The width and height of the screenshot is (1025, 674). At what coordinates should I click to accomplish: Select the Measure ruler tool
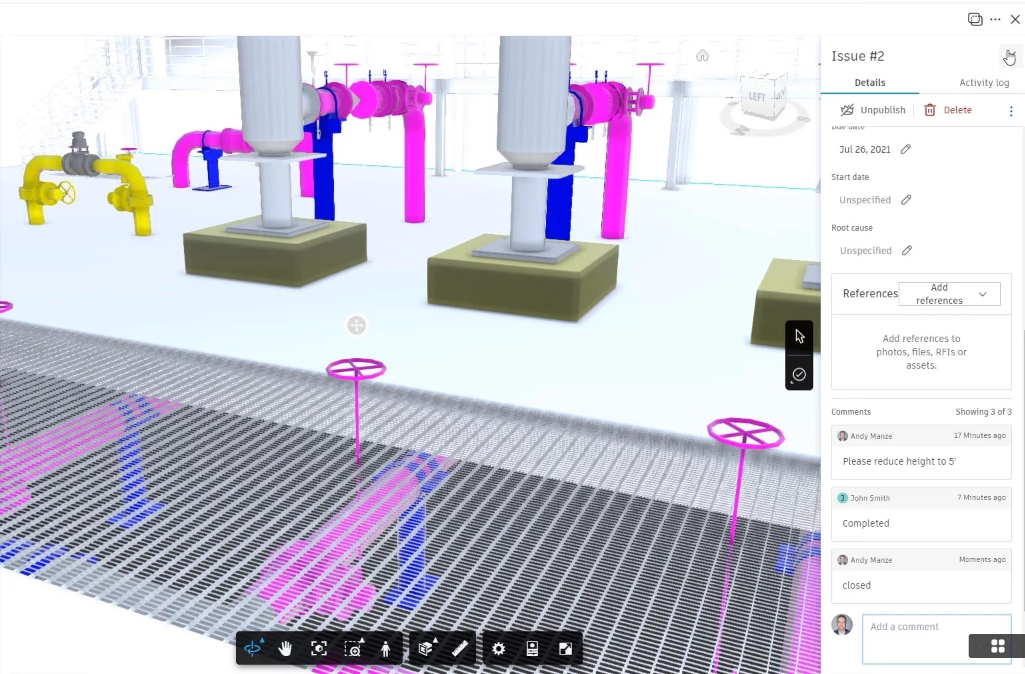tap(460, 648)
